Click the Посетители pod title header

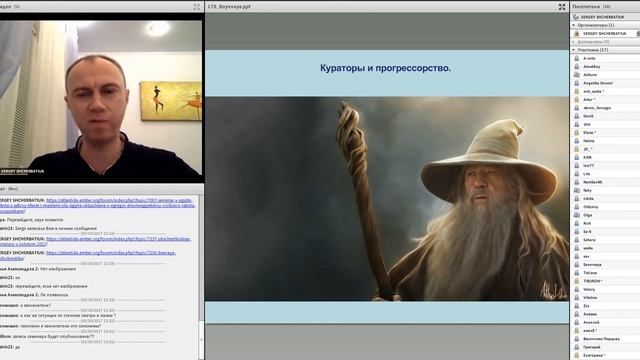[x=591, y=7]
